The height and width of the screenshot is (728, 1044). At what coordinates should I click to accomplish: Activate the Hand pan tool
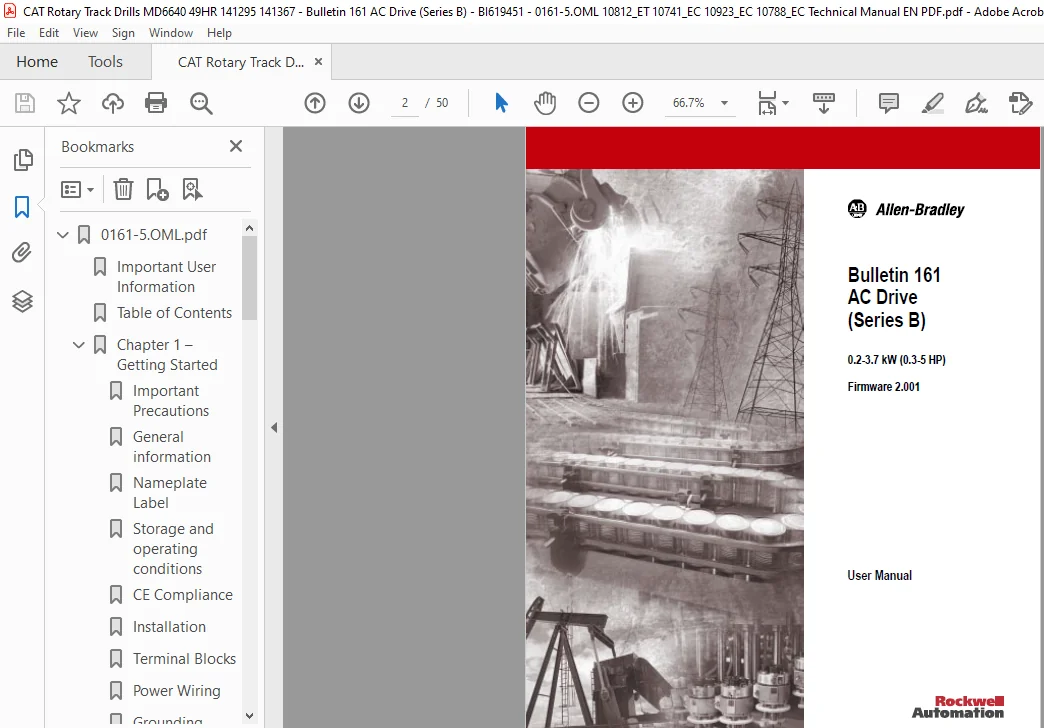click(x=545, y=103)
